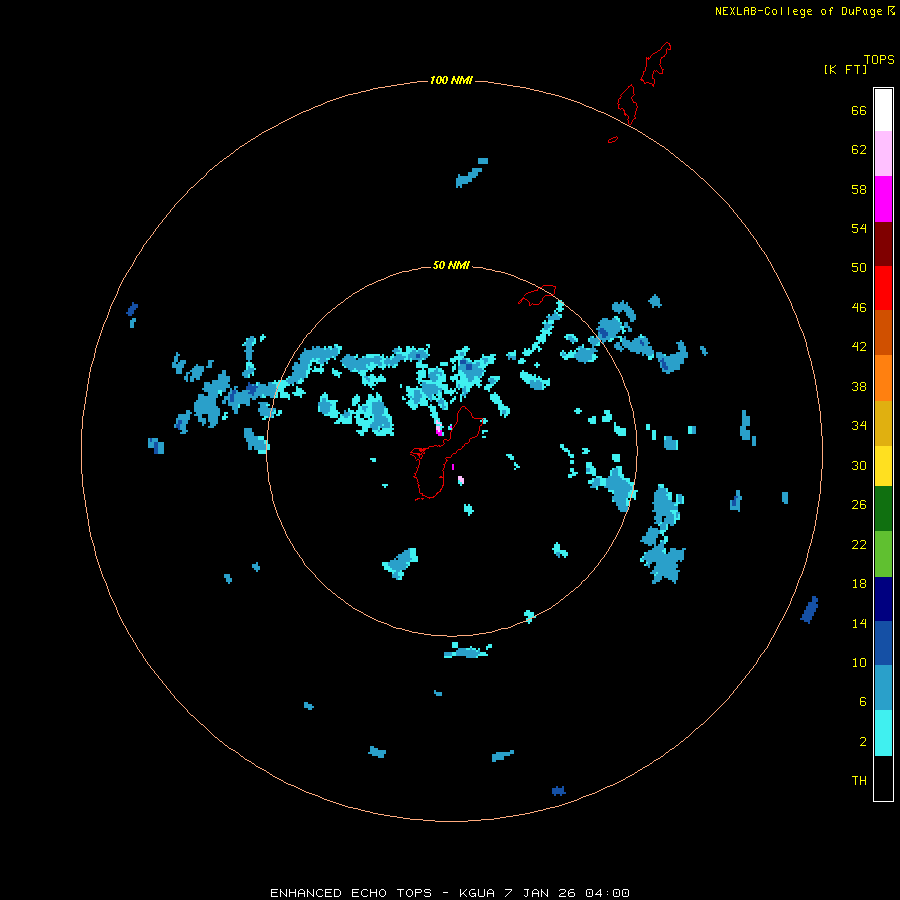This screenshot has width=900, height=900.
Task: Click the Enhanced Echo Tops KGUA caption
Action: coord(450,893)
